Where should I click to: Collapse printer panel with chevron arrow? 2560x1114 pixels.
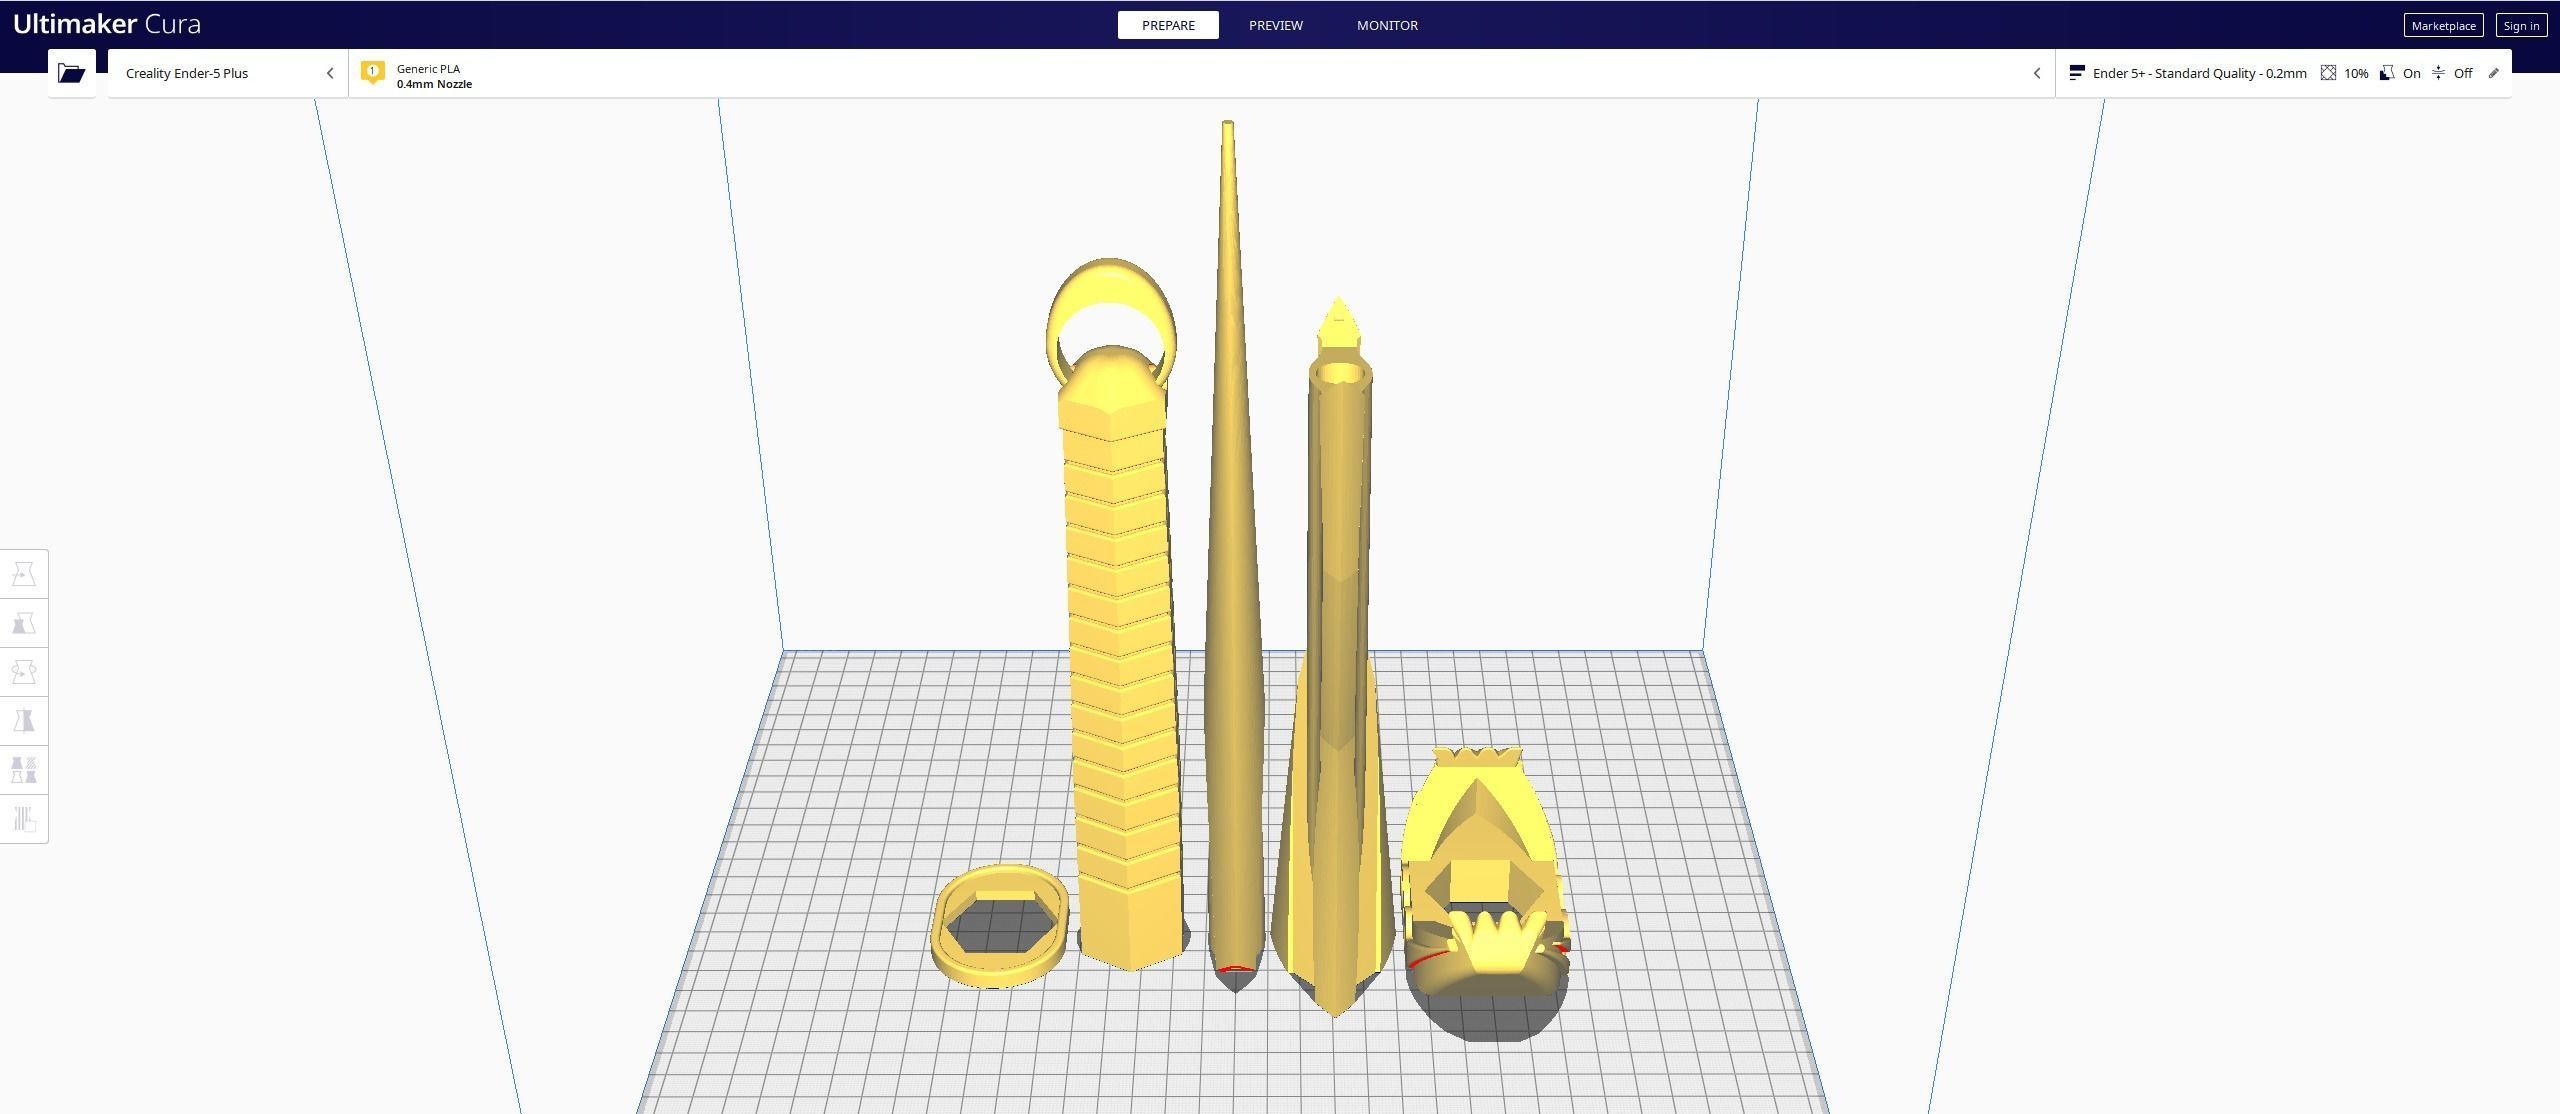330,73
